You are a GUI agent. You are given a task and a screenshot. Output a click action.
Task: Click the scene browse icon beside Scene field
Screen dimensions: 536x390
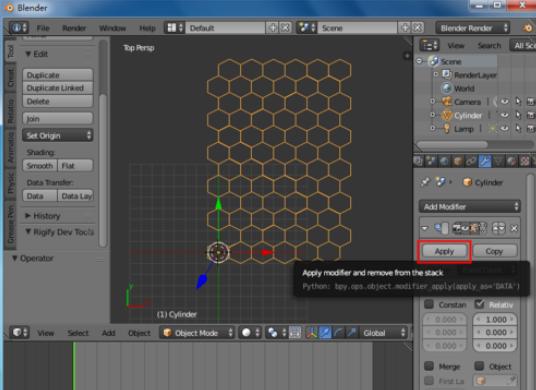point(307,28)
